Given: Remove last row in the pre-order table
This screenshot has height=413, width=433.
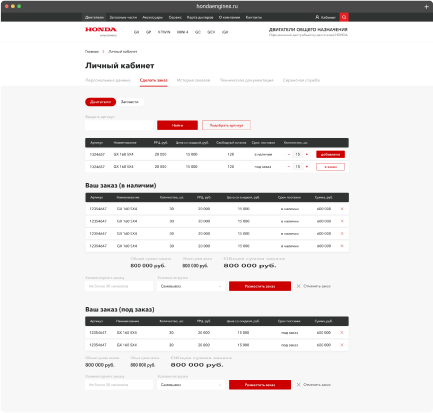Looking at the screenshot, I should (x=342, y=345).
